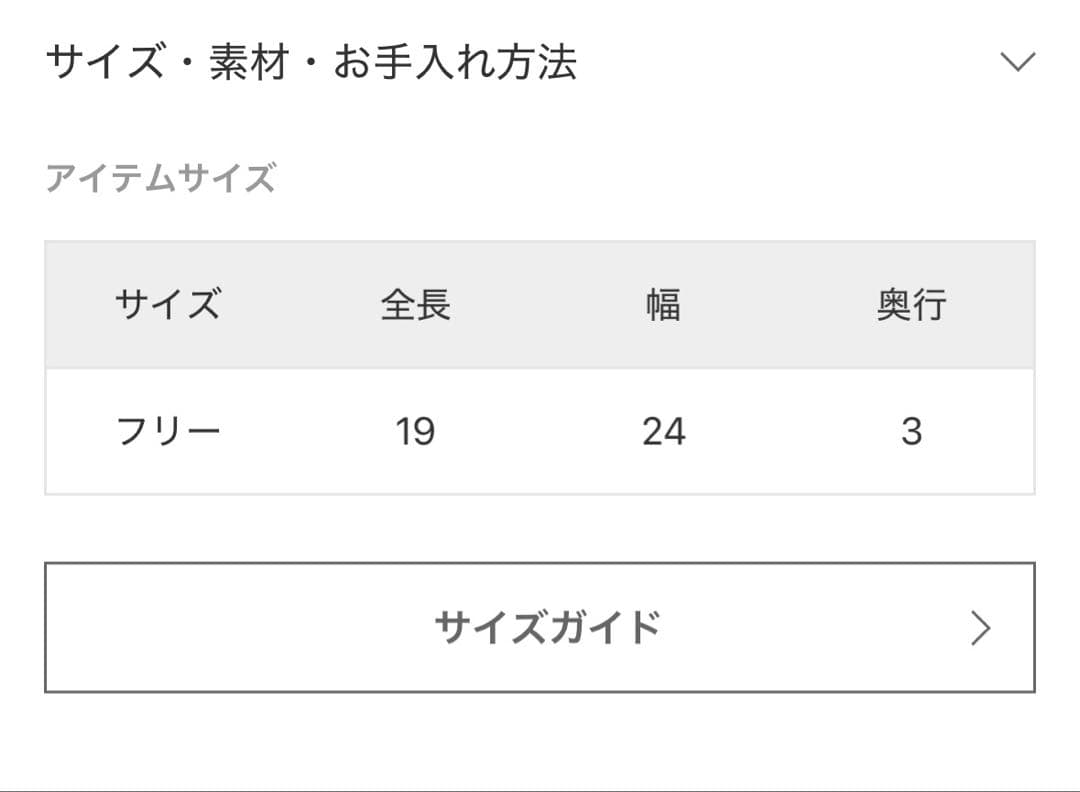Click the サイズ column header in table
This screenshot has width=1080, height=792.
[x=168, y=304]
